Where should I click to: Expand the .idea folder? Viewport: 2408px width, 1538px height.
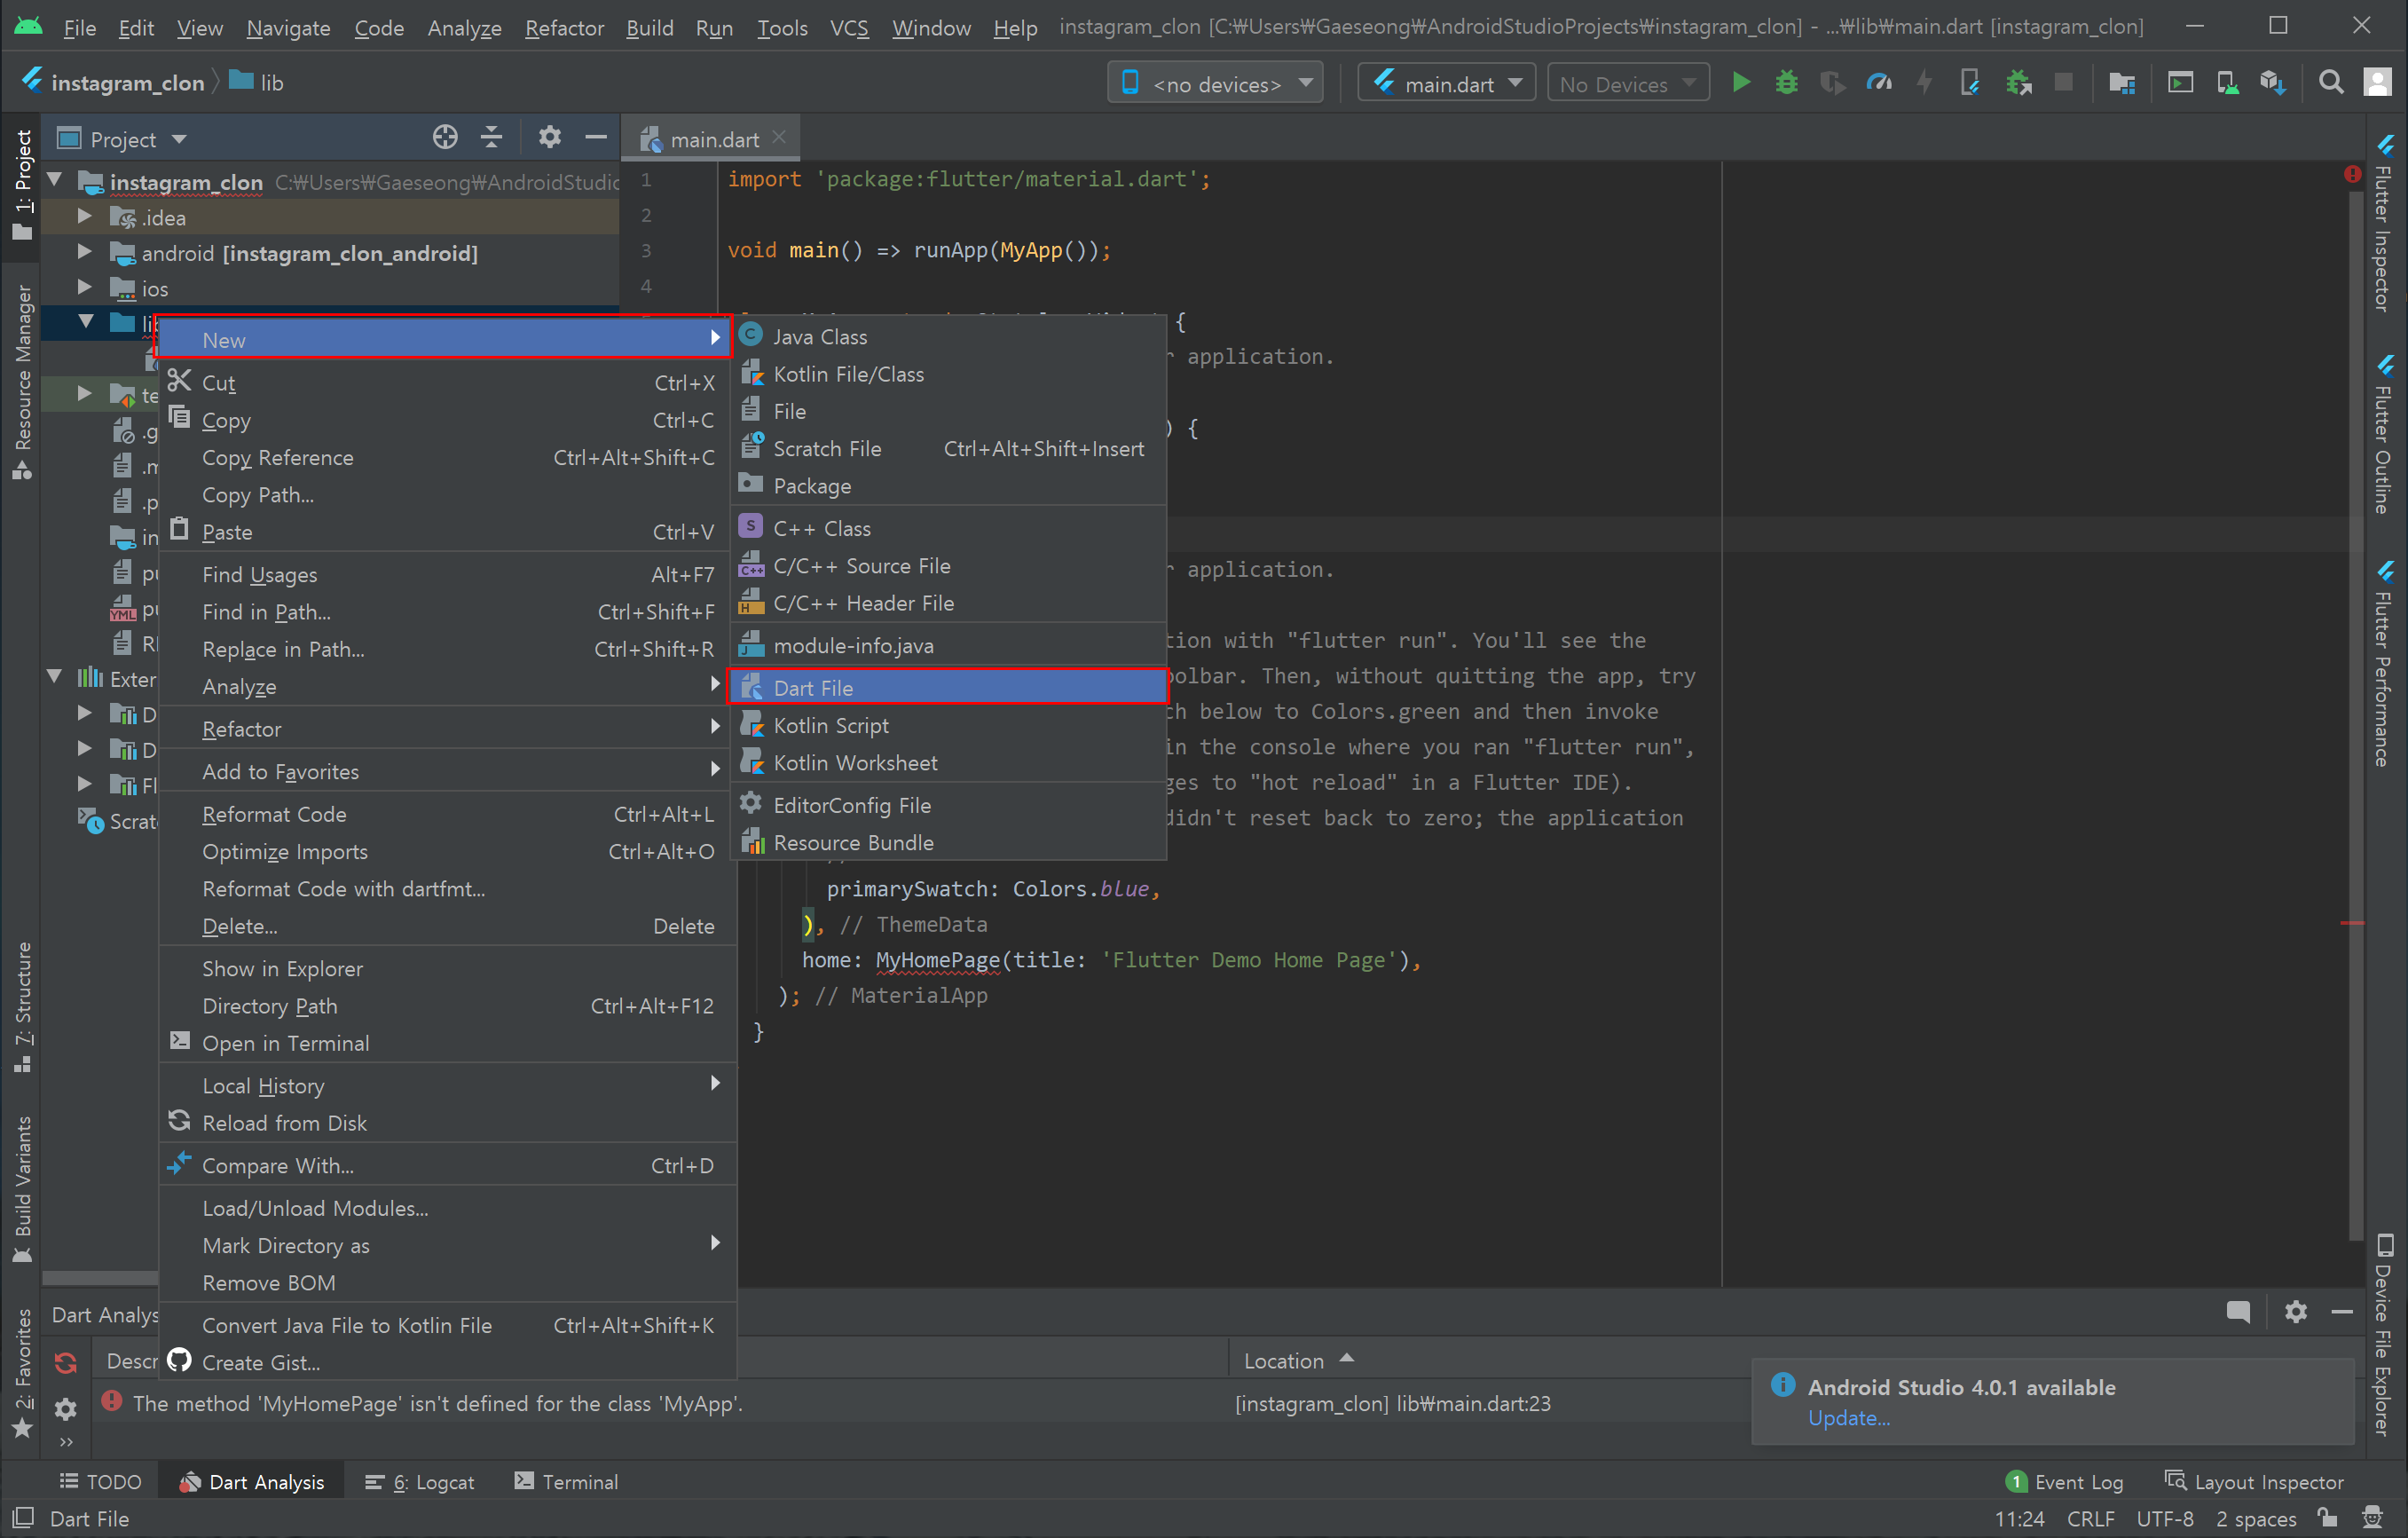tap(85, 216)
